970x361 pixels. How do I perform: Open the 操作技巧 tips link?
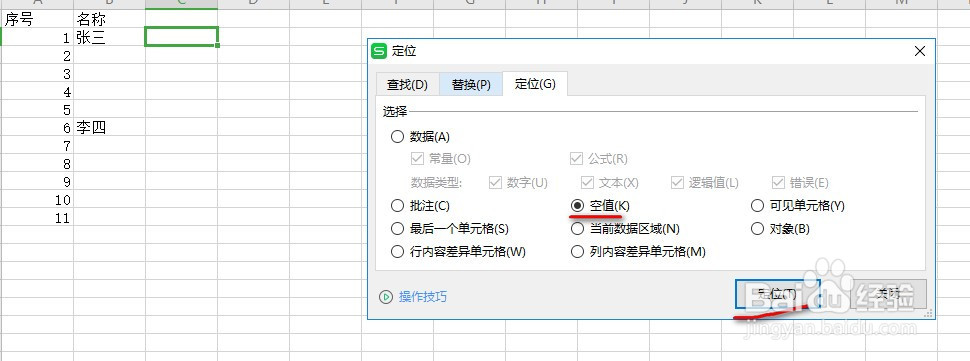coord(423,297)
